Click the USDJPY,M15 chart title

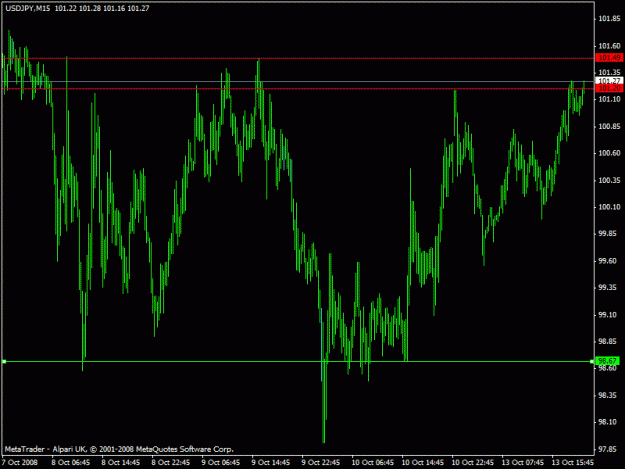click(28, 8)
